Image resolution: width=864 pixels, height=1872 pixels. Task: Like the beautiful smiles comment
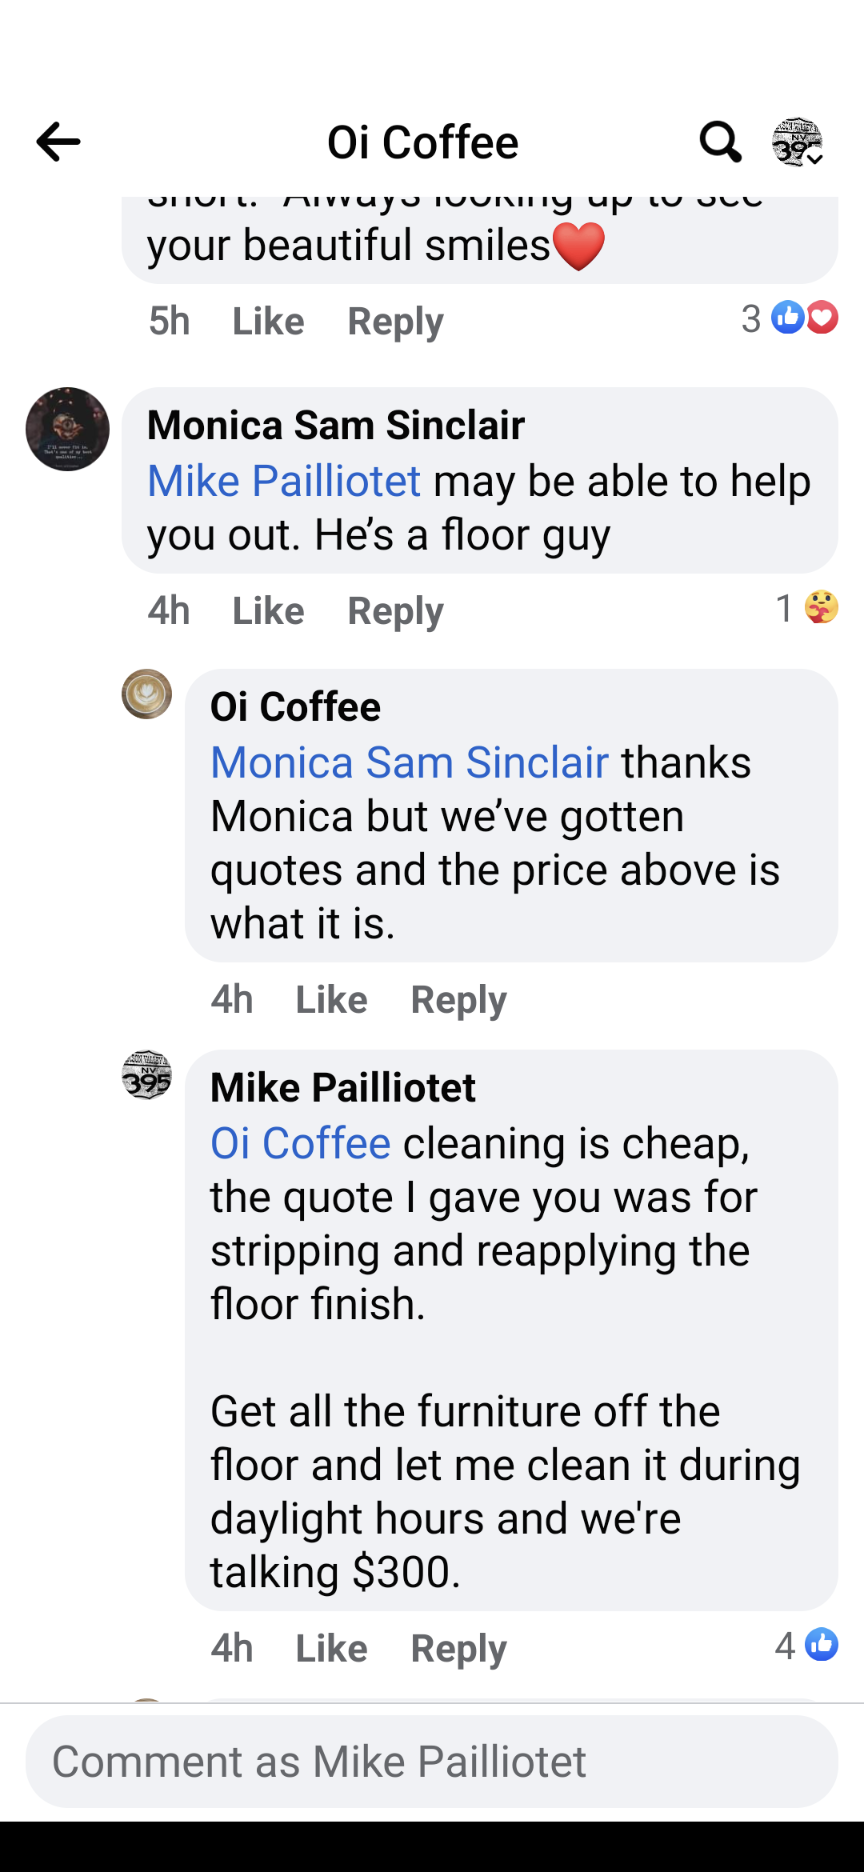268,322
